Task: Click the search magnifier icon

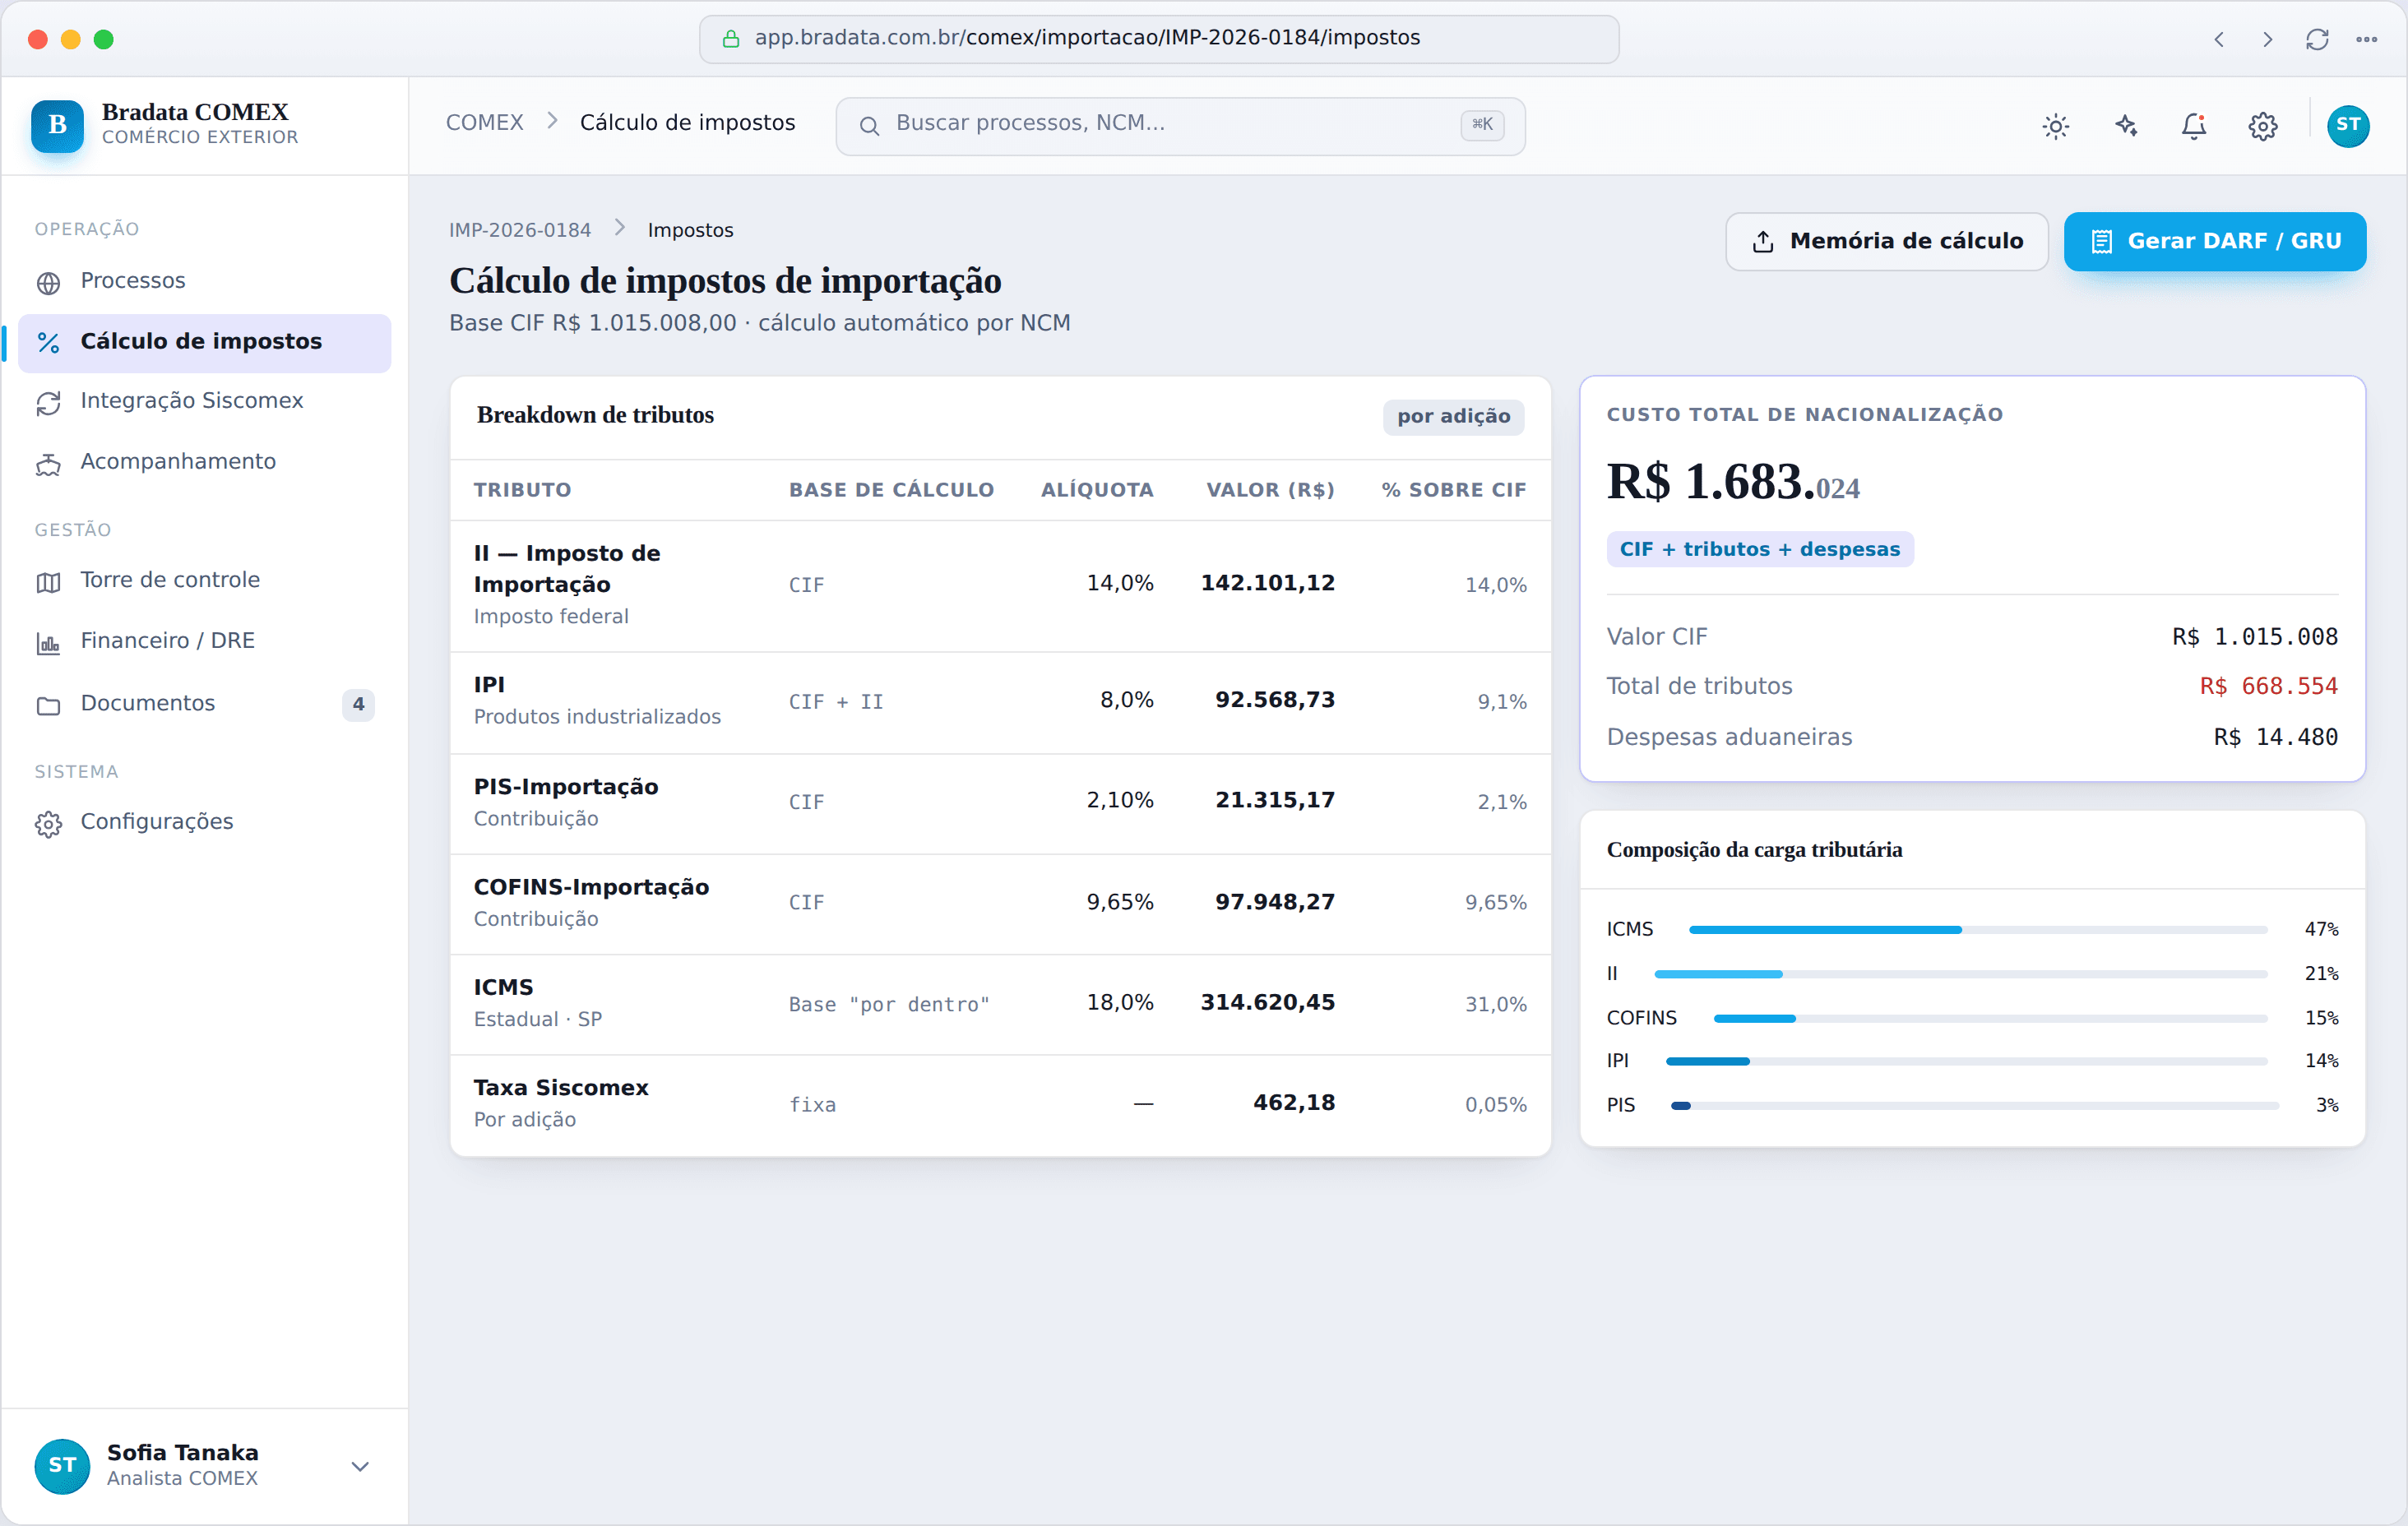Action: click(869, 126)
